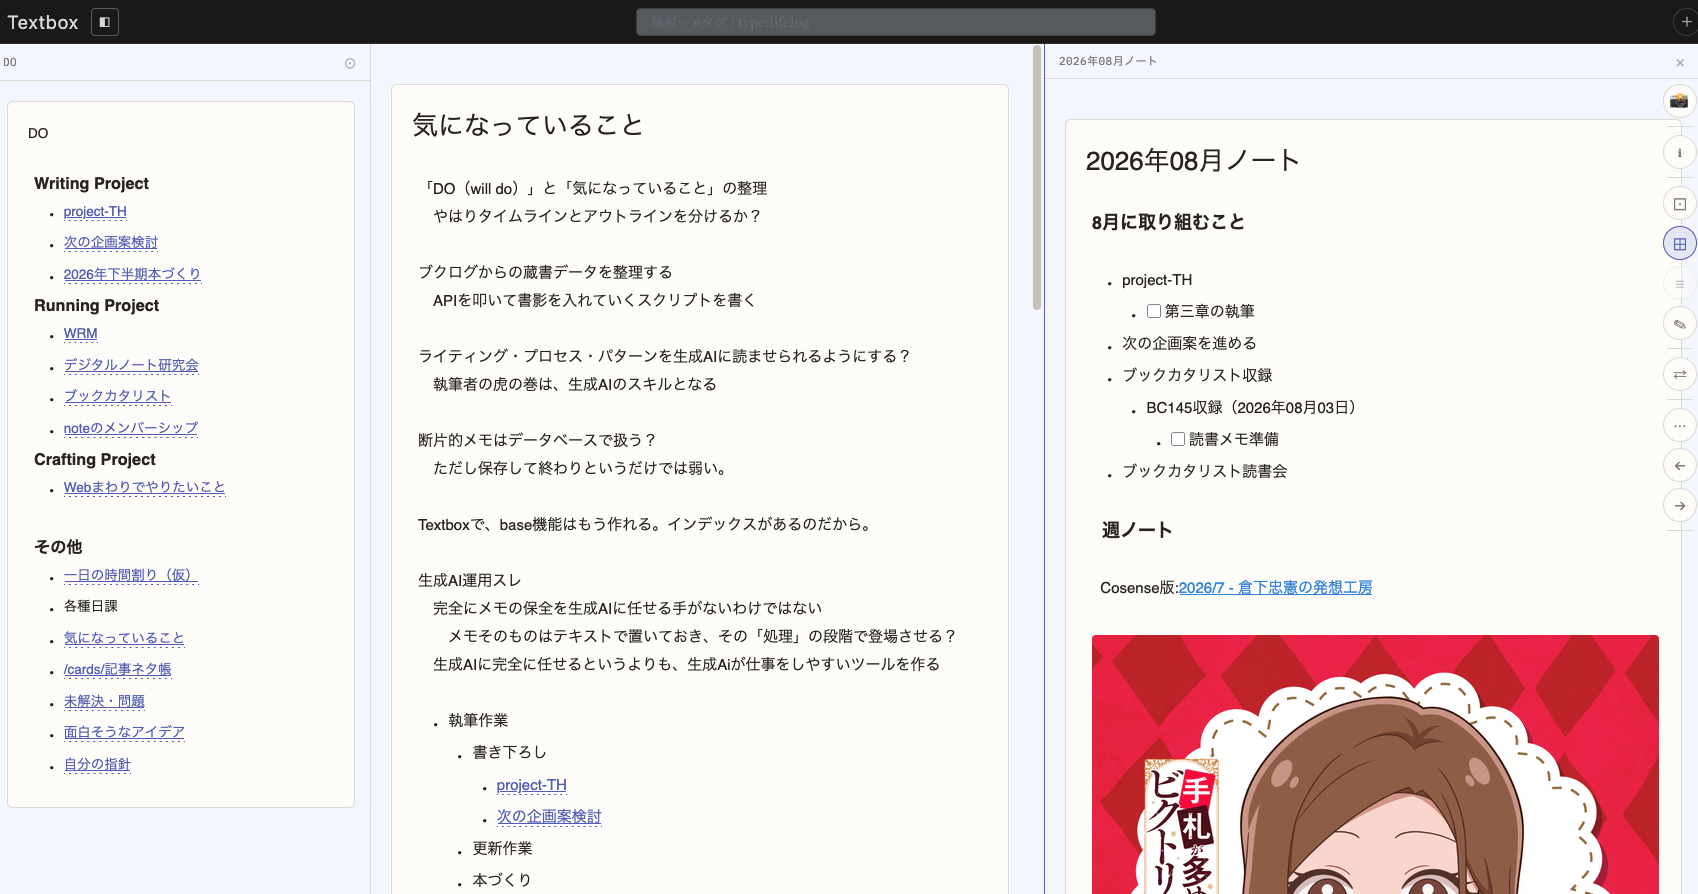Click the 更新作業 bullet item
1698x894 pixels.
point(502,848)
